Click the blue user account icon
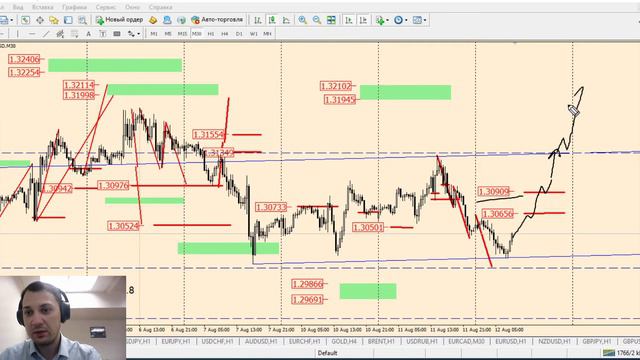640x360 pixels. [x=167, y=20]
